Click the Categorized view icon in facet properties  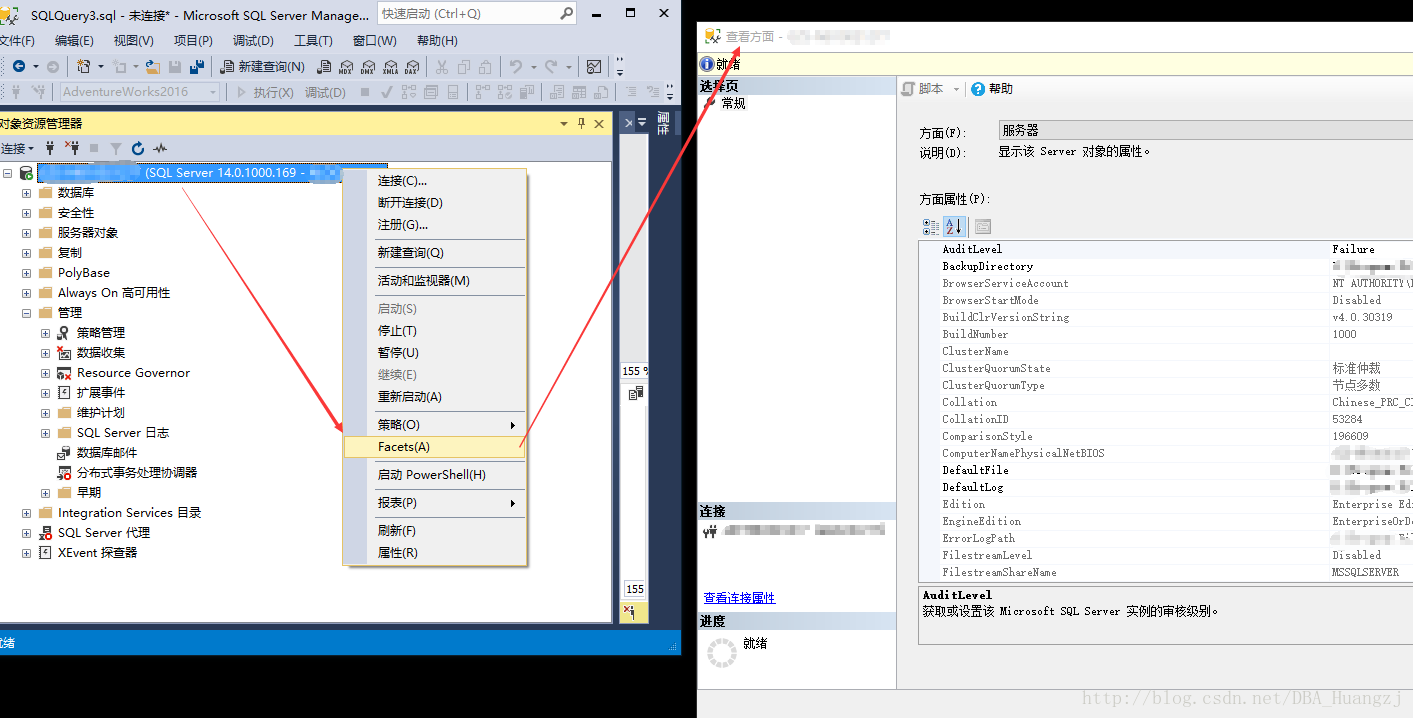pyautogui.click(x=931, y=227)
